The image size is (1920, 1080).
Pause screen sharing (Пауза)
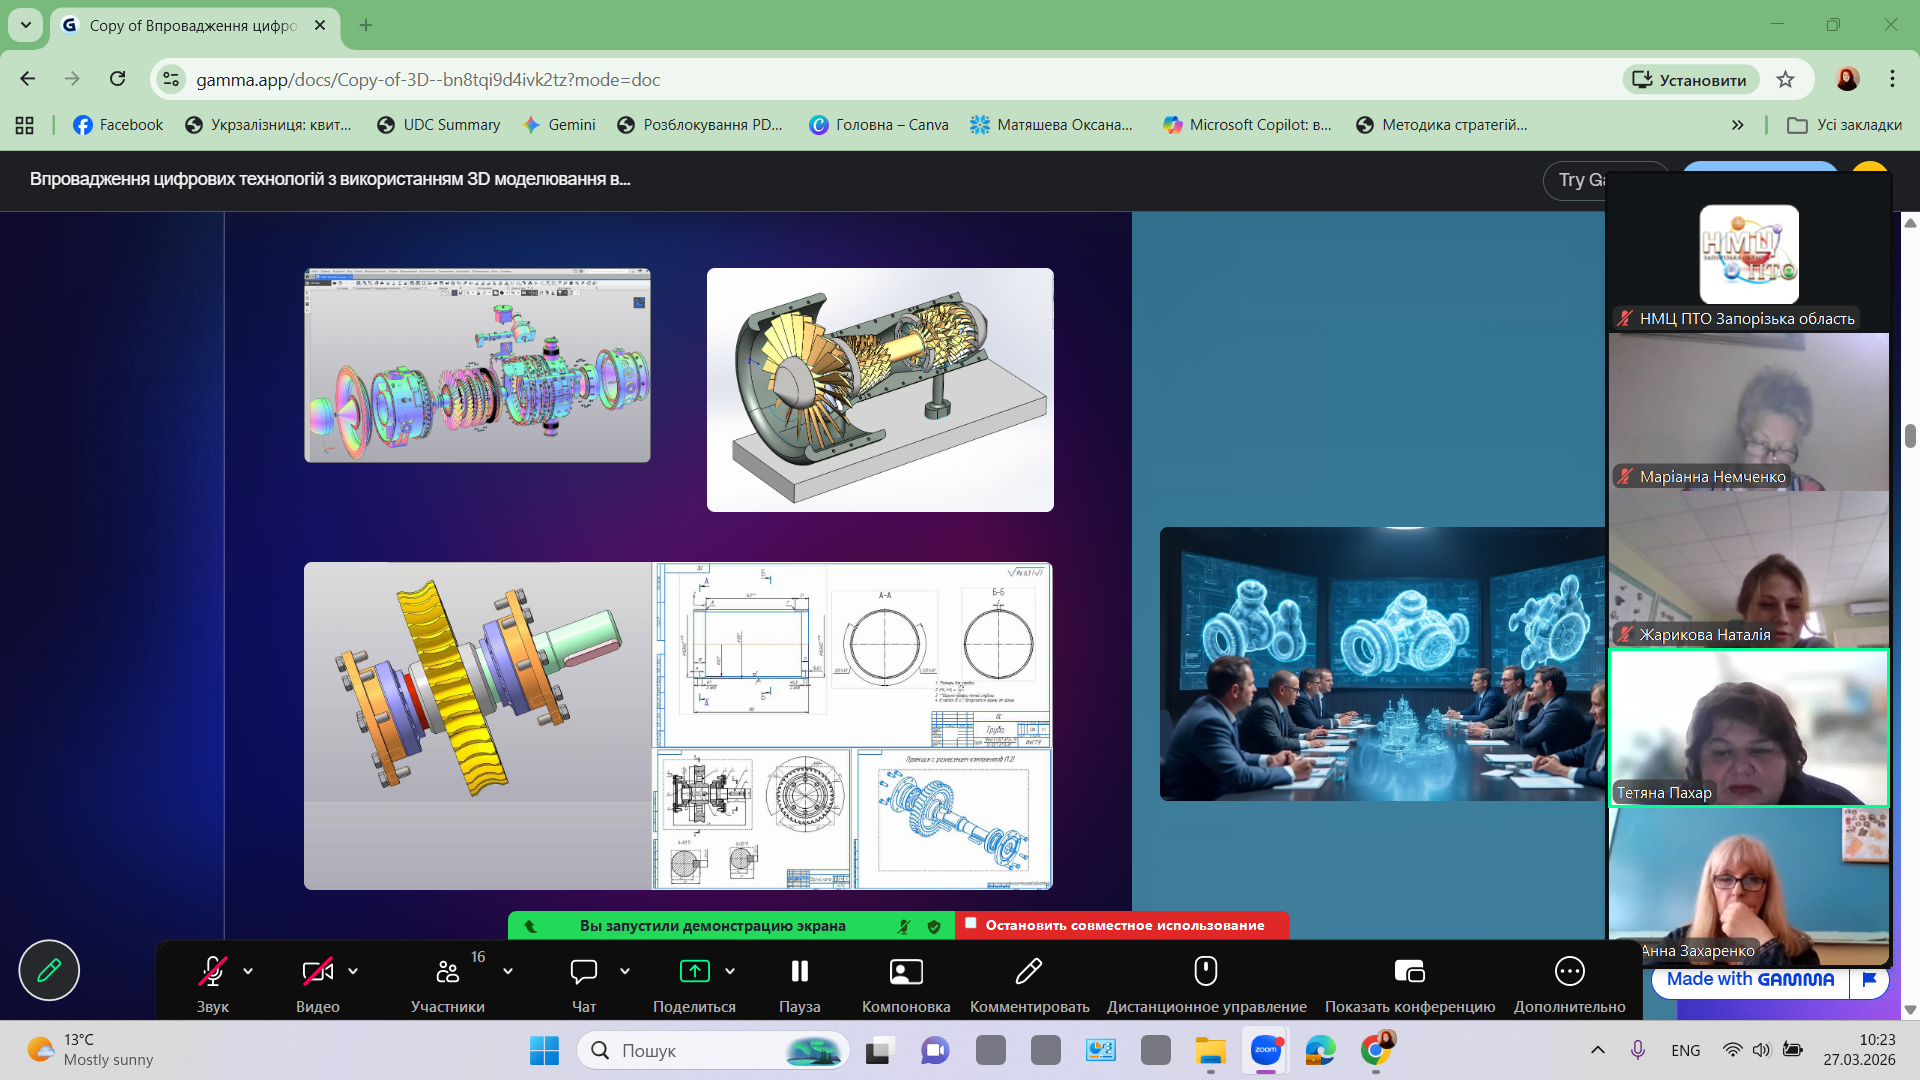tap(799, 971)
